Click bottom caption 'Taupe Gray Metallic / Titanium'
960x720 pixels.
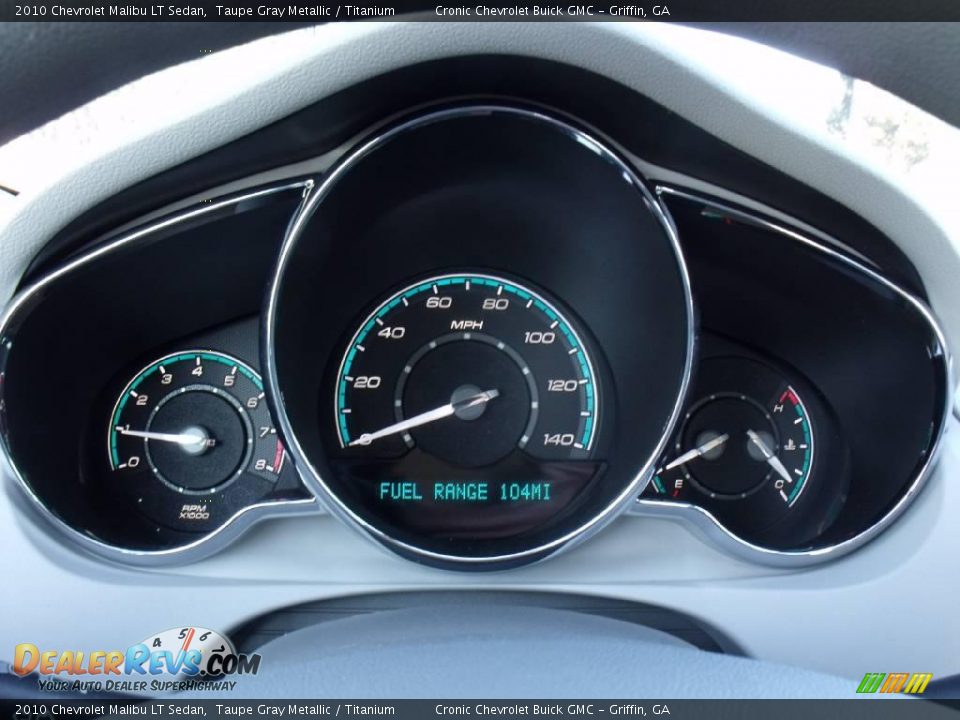tap(305, 710)
